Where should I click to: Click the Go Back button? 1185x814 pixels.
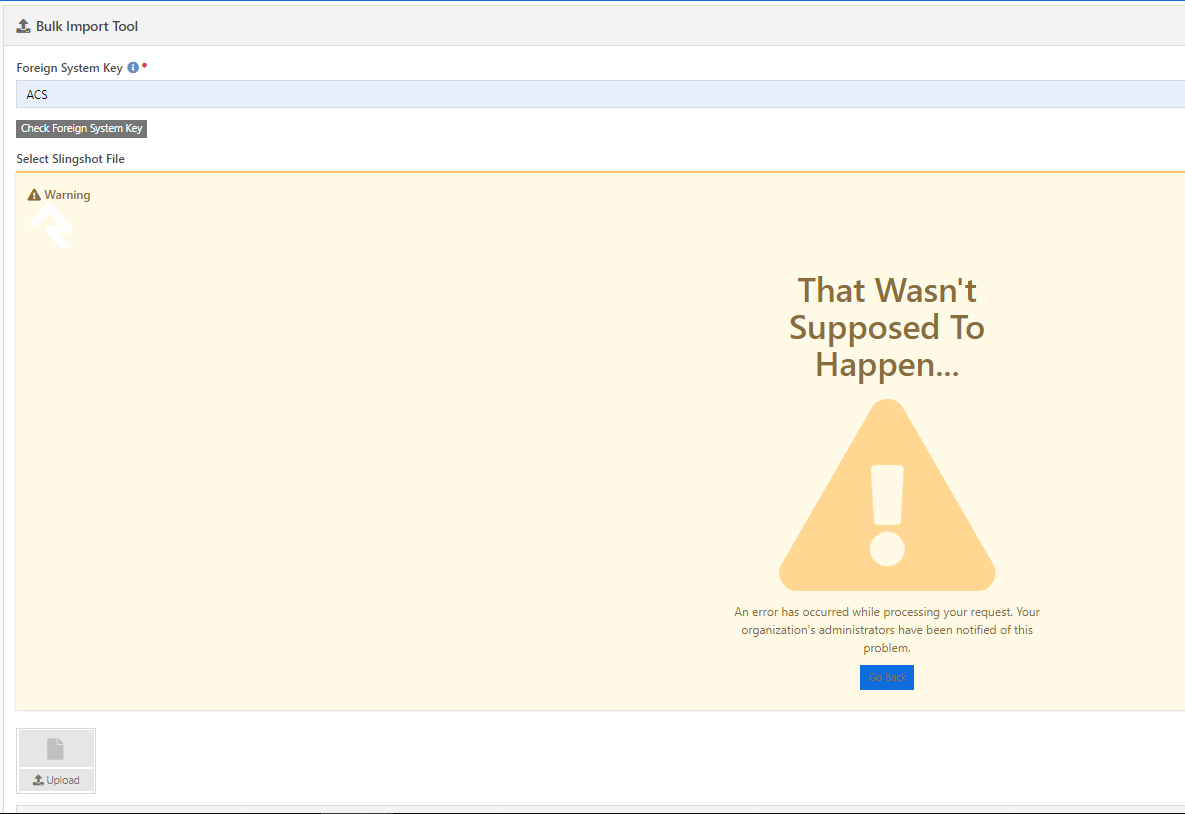(886, 677)
